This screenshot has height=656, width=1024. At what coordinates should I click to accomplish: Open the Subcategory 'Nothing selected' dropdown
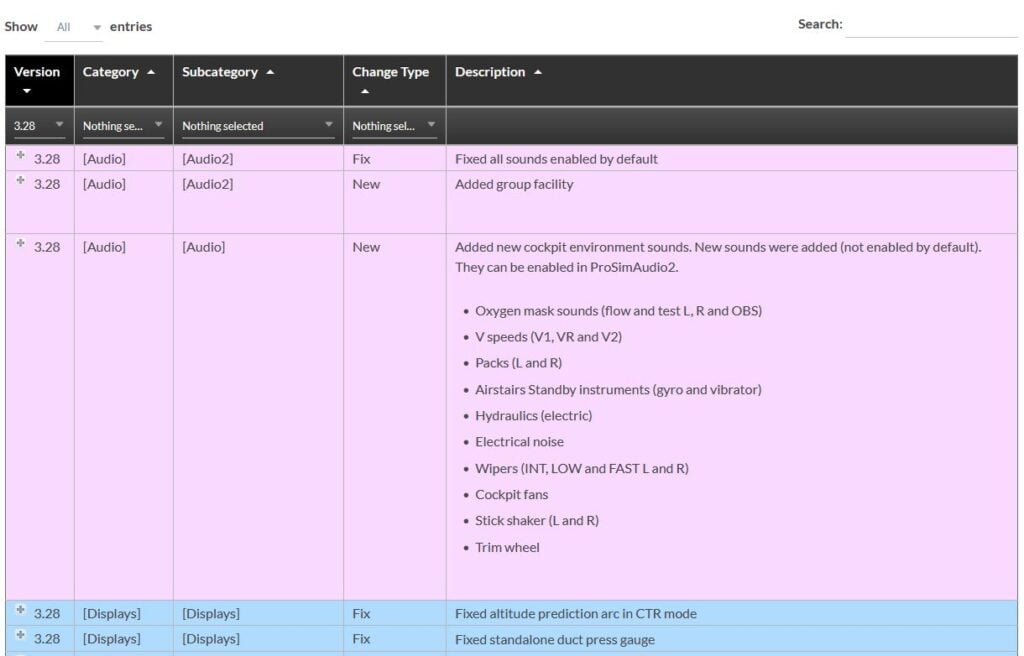258,125
